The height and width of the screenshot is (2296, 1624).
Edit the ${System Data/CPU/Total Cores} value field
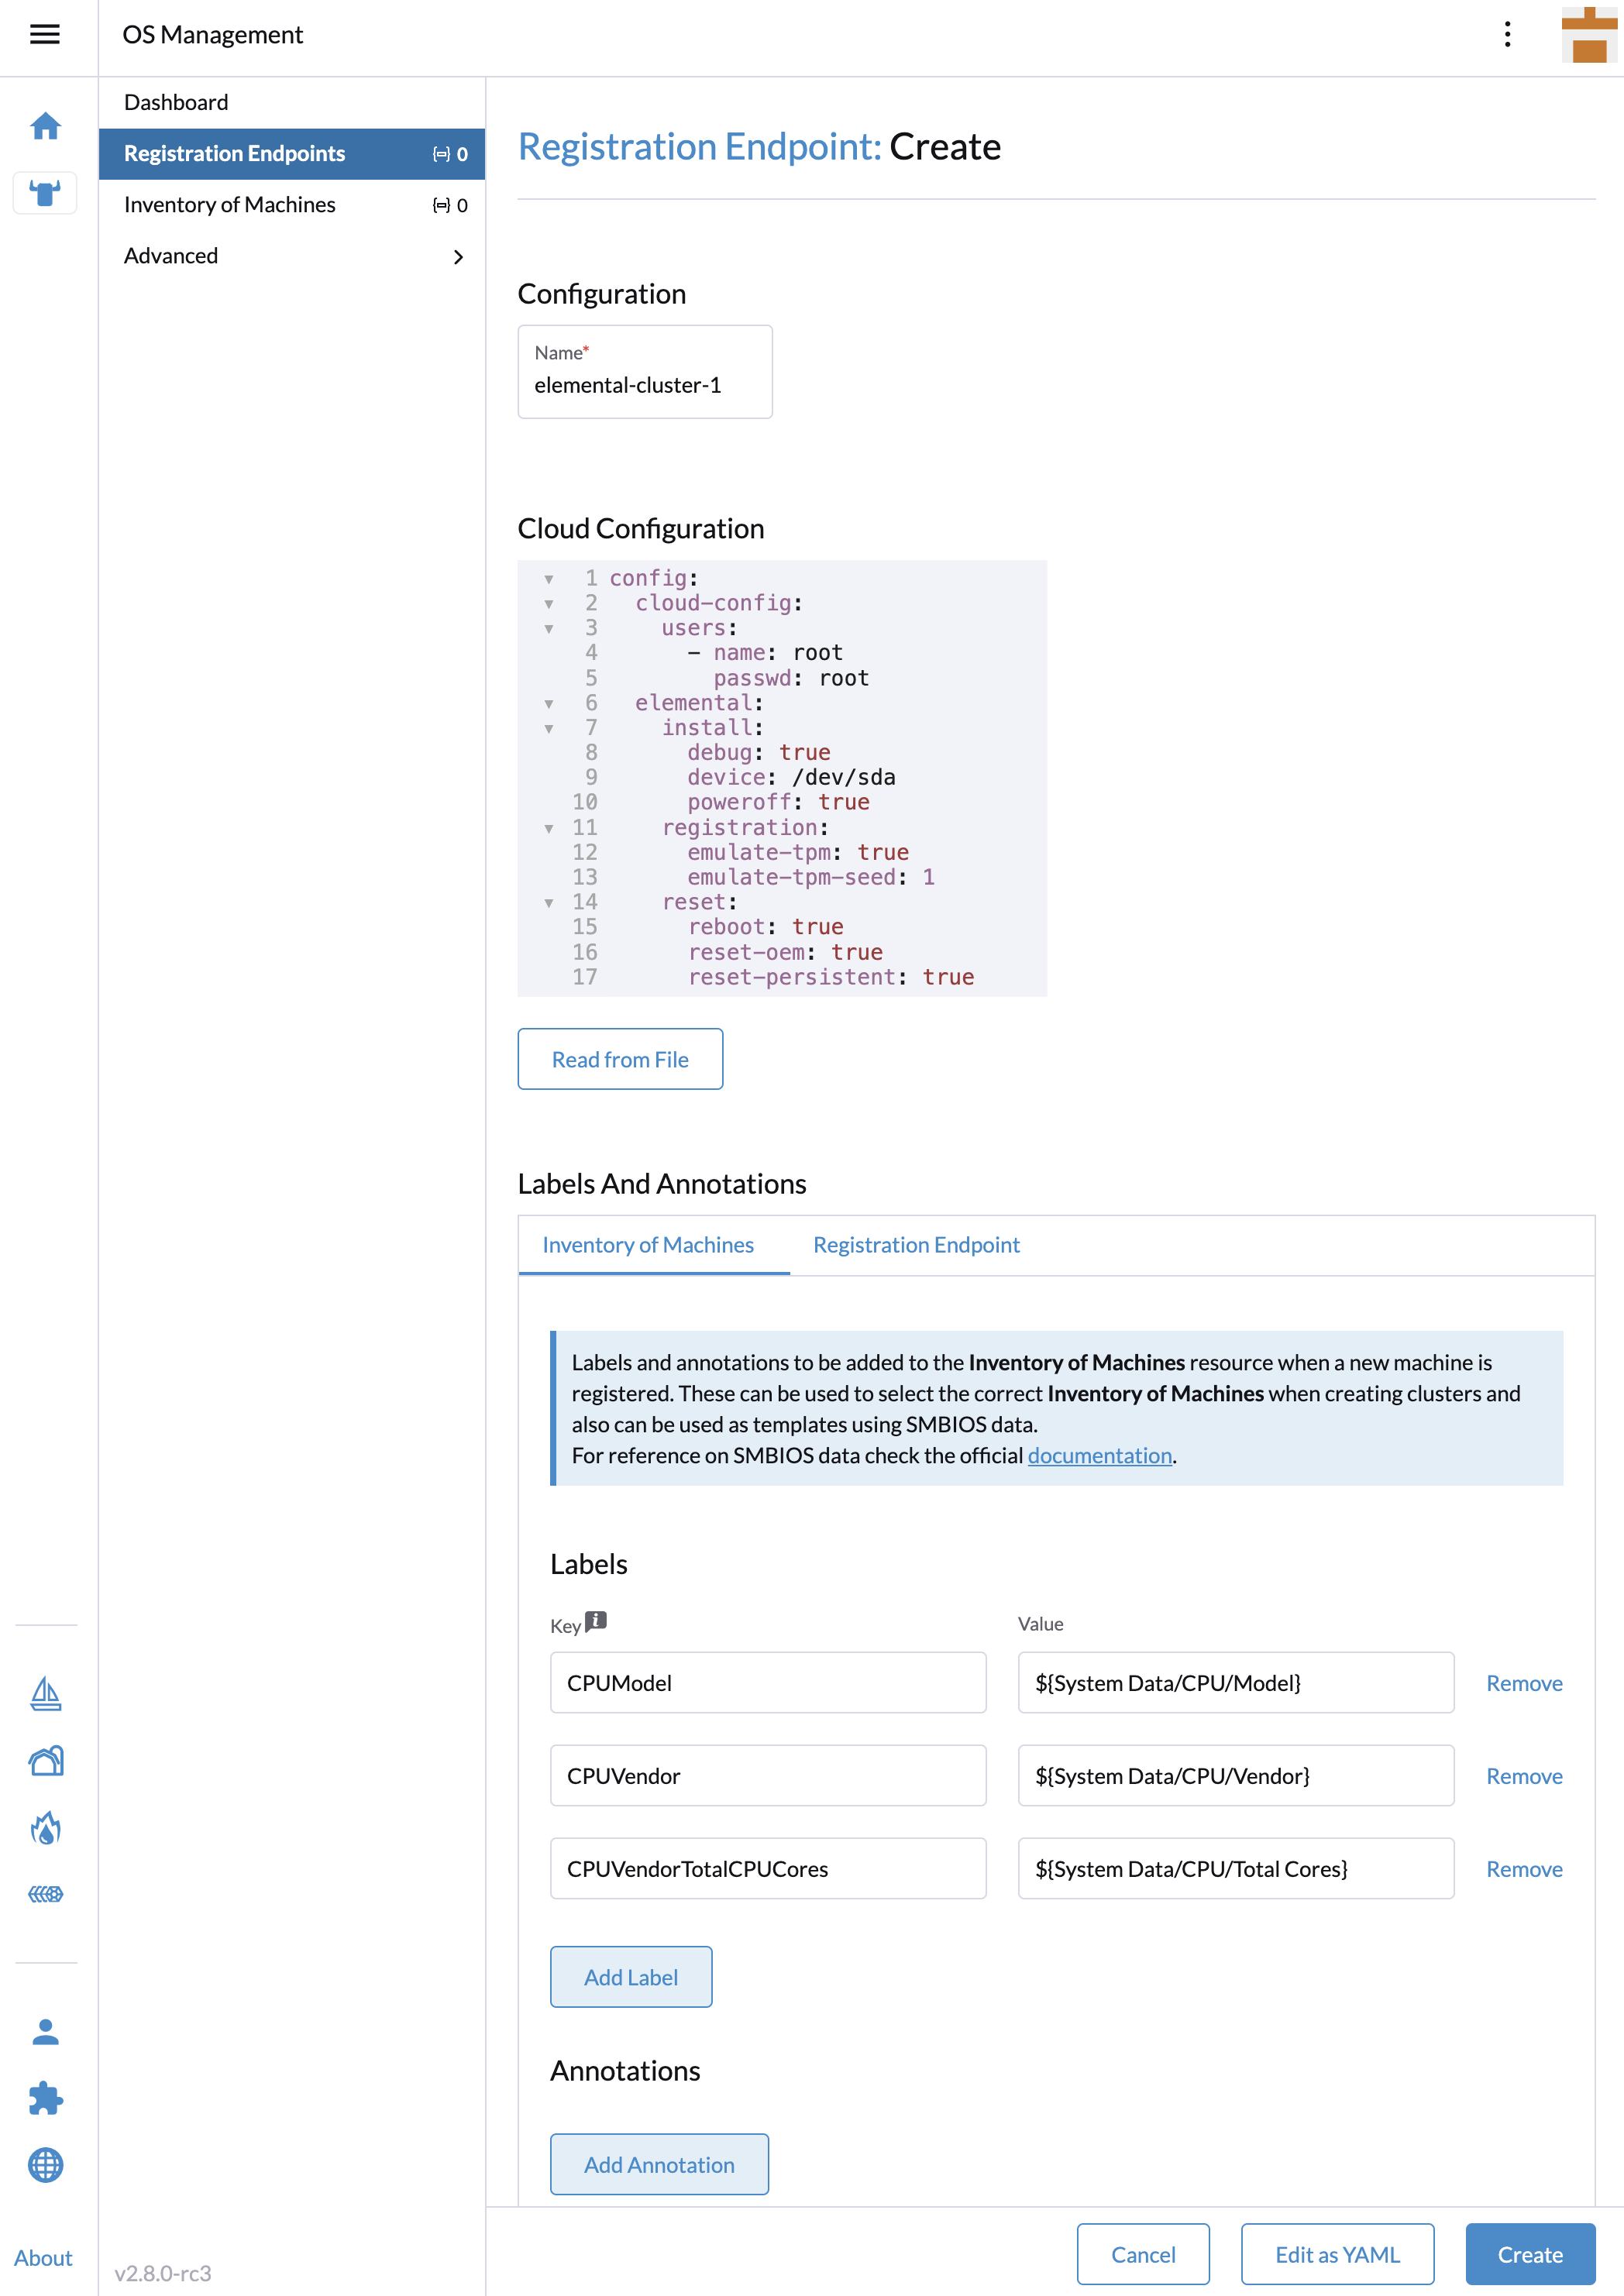(x=1236, y=1869)
